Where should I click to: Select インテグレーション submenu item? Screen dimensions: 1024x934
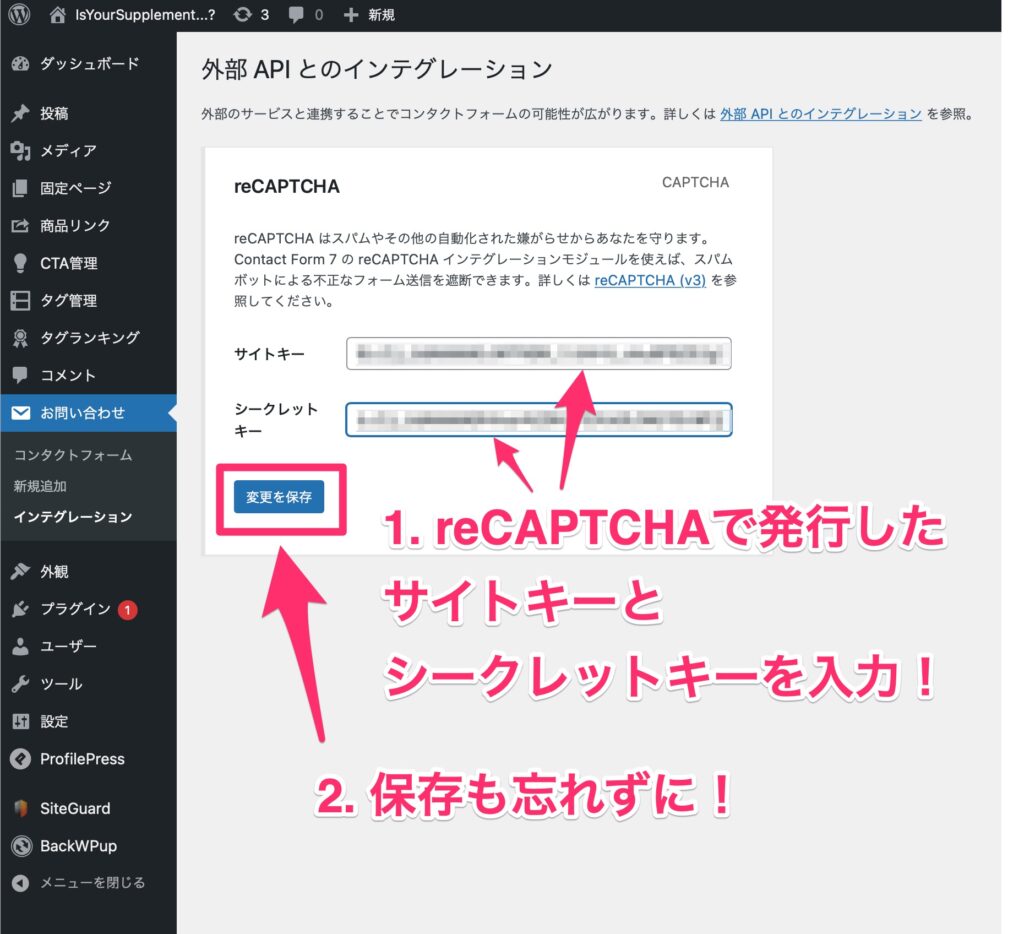coord(73,517)
